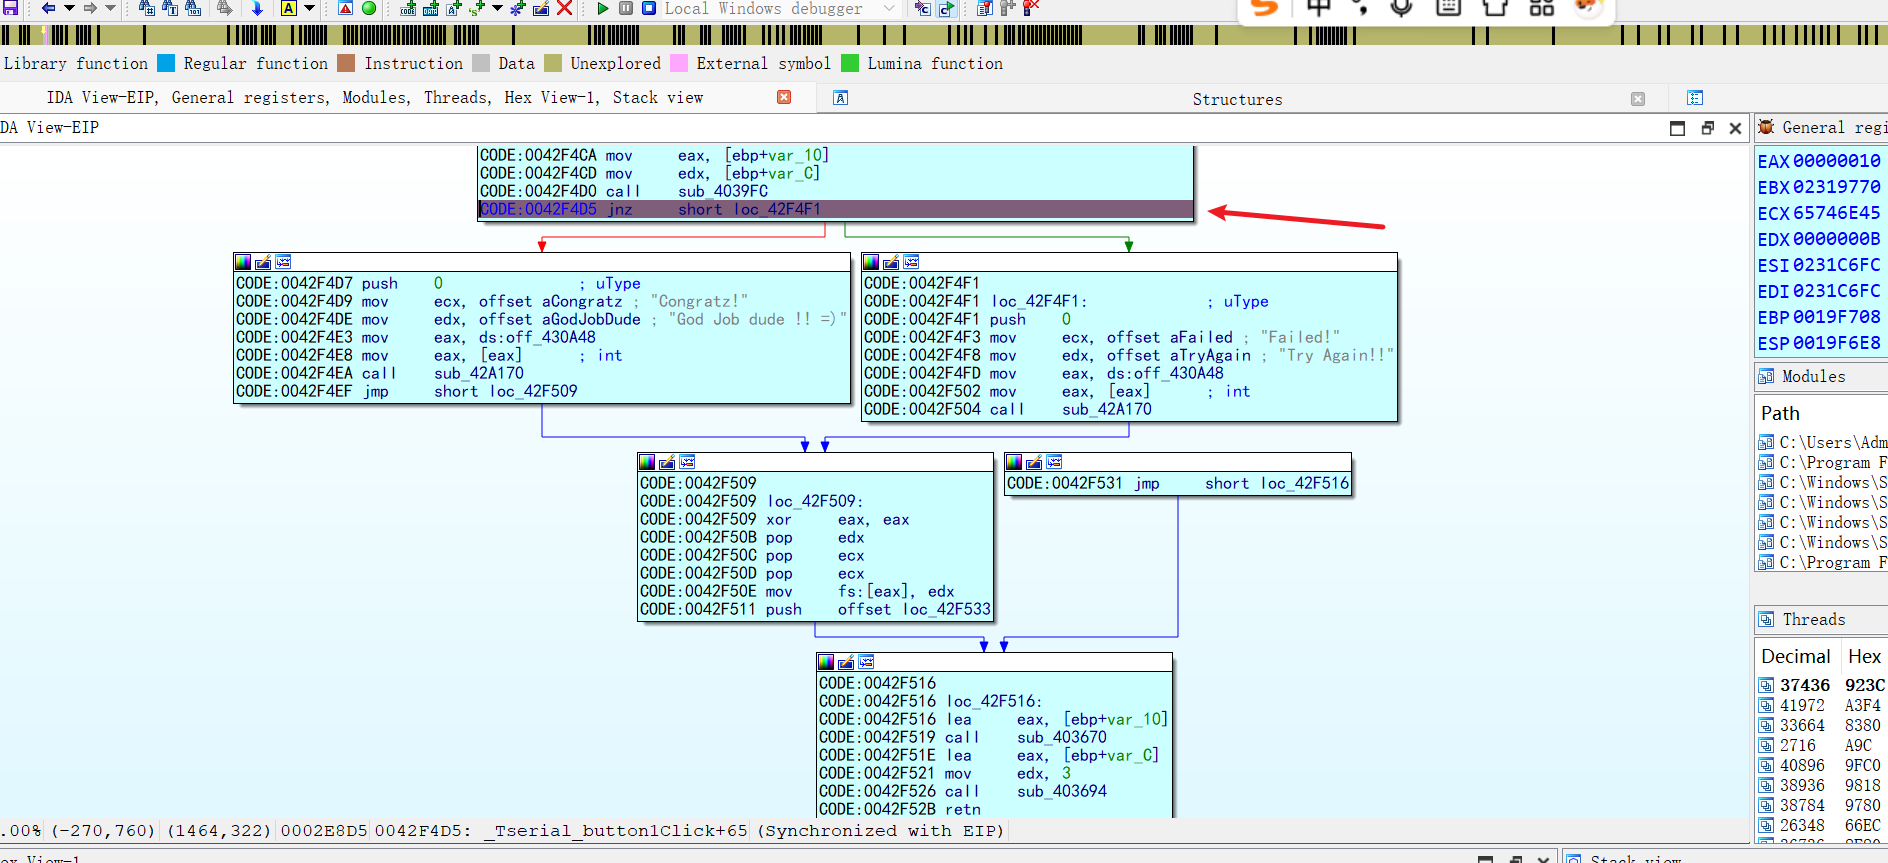Jump back with the blue left arrow
This screenshot has height=863, width=1888.
coord(48,8)
